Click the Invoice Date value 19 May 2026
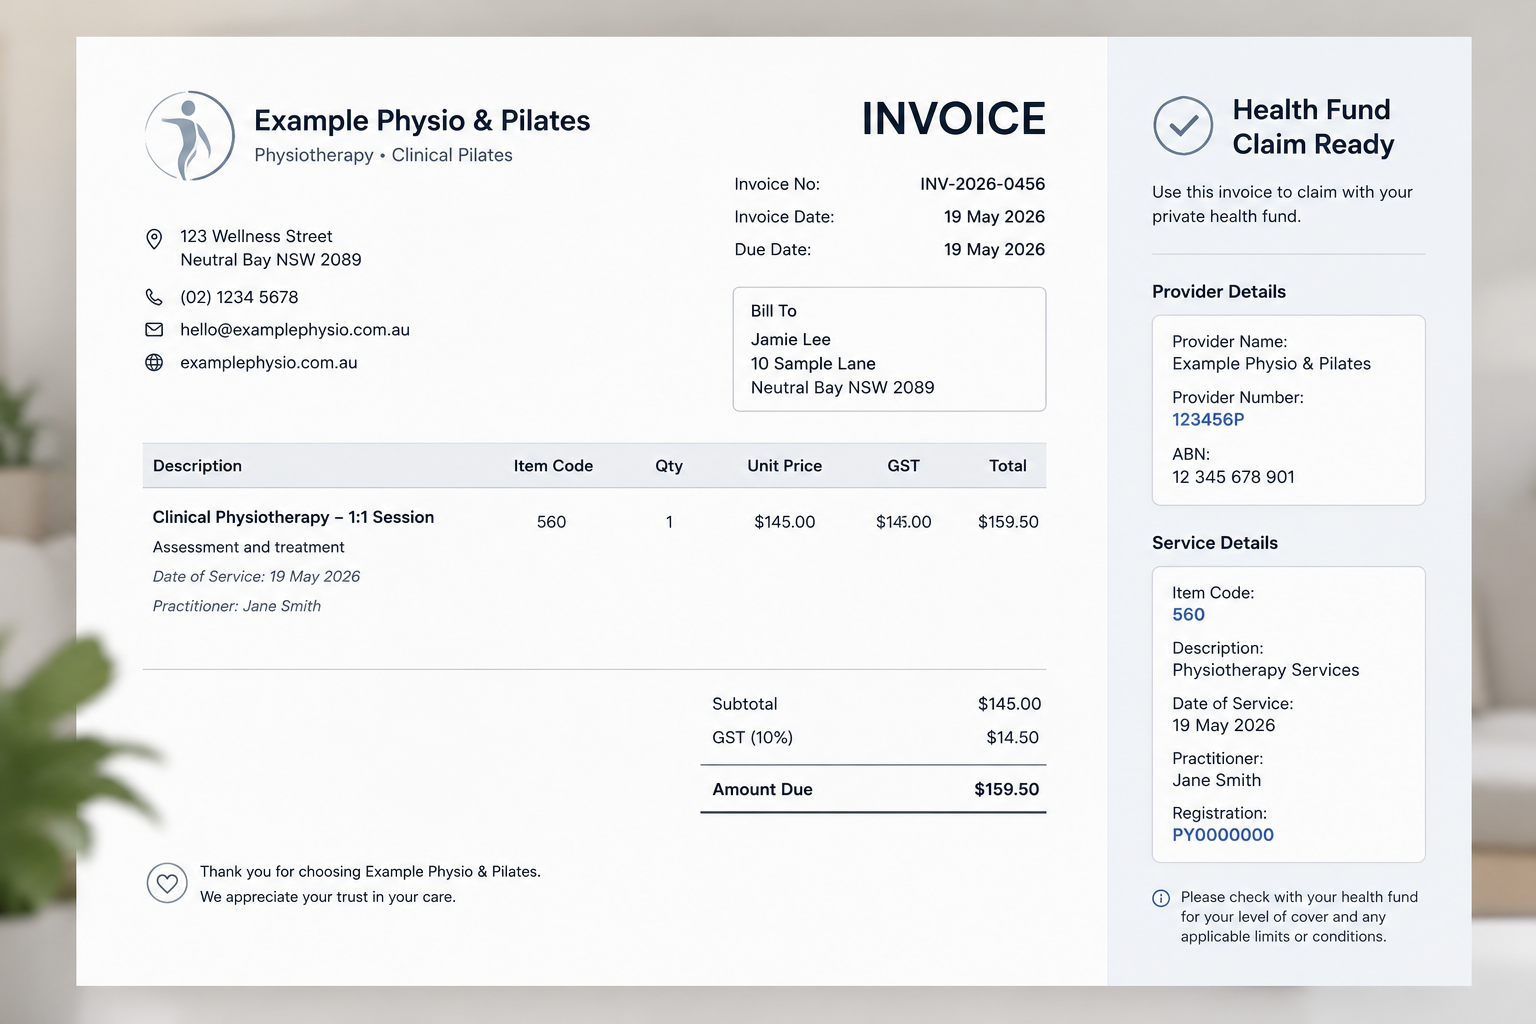Image resolution: width=1536 pixels, height=1024 pixels. (994, 217)
